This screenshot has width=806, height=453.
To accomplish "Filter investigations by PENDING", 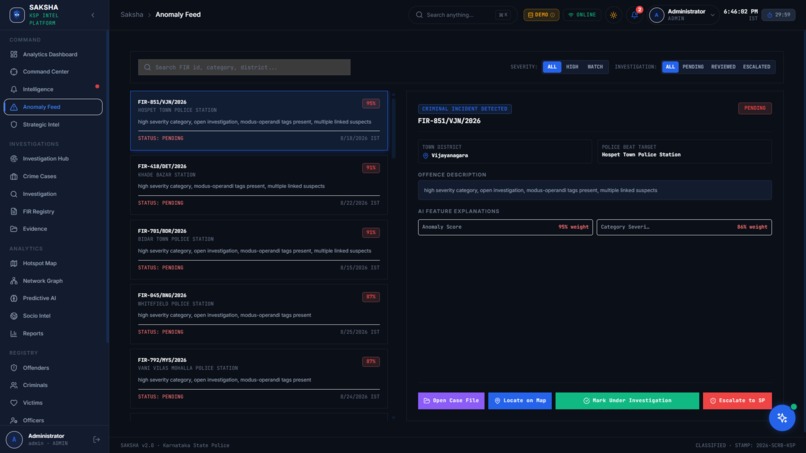I will click(x=693, y=67).
